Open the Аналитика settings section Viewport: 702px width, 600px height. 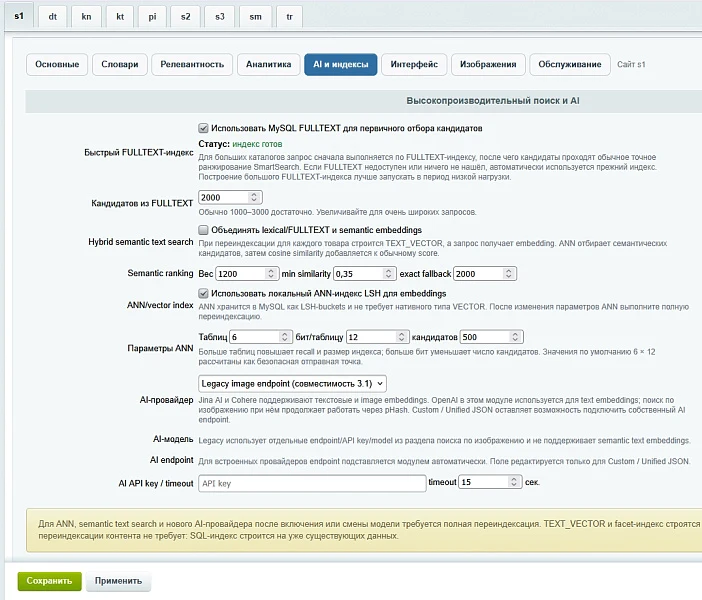coord(269,64)
